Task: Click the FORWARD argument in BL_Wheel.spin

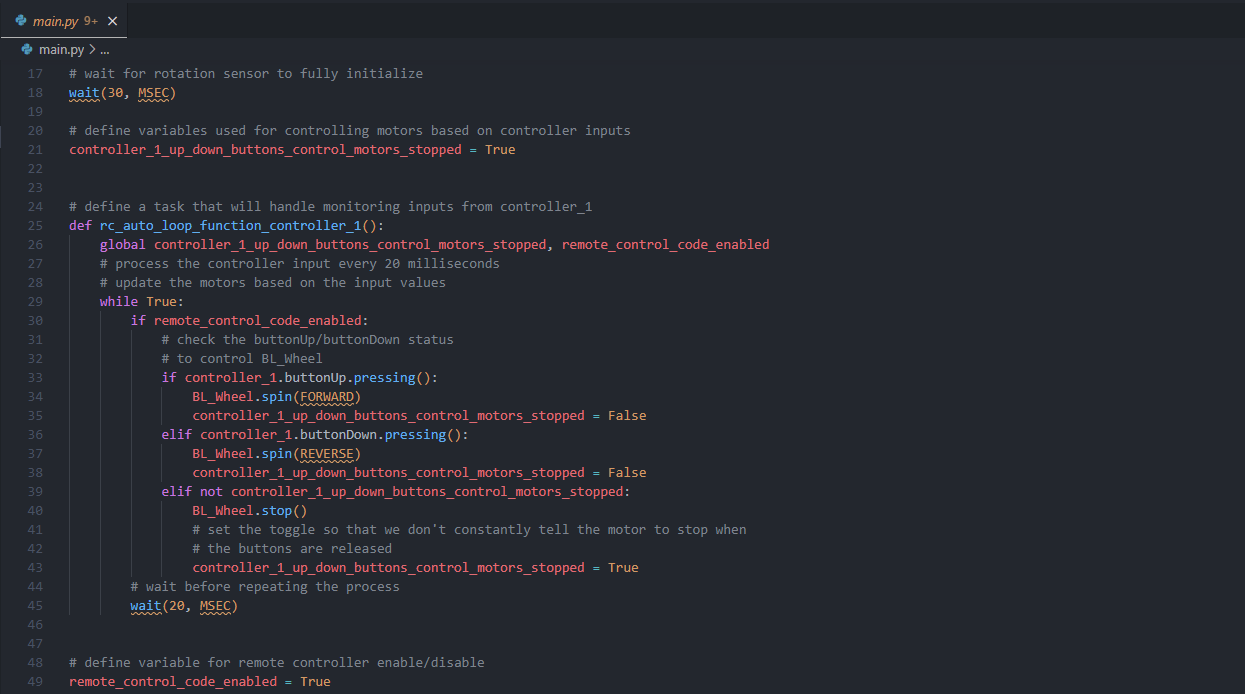Action: pyautogui.click(x=330, y=397)
